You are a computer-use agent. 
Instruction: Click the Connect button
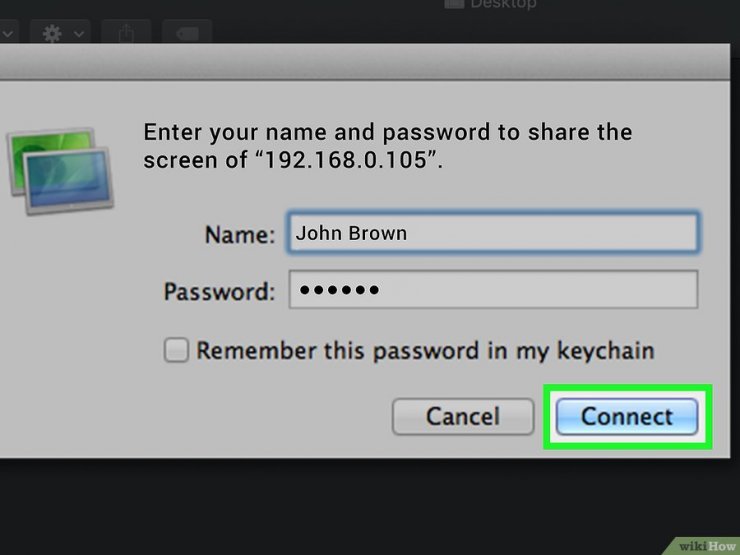[x=626, y=416]
